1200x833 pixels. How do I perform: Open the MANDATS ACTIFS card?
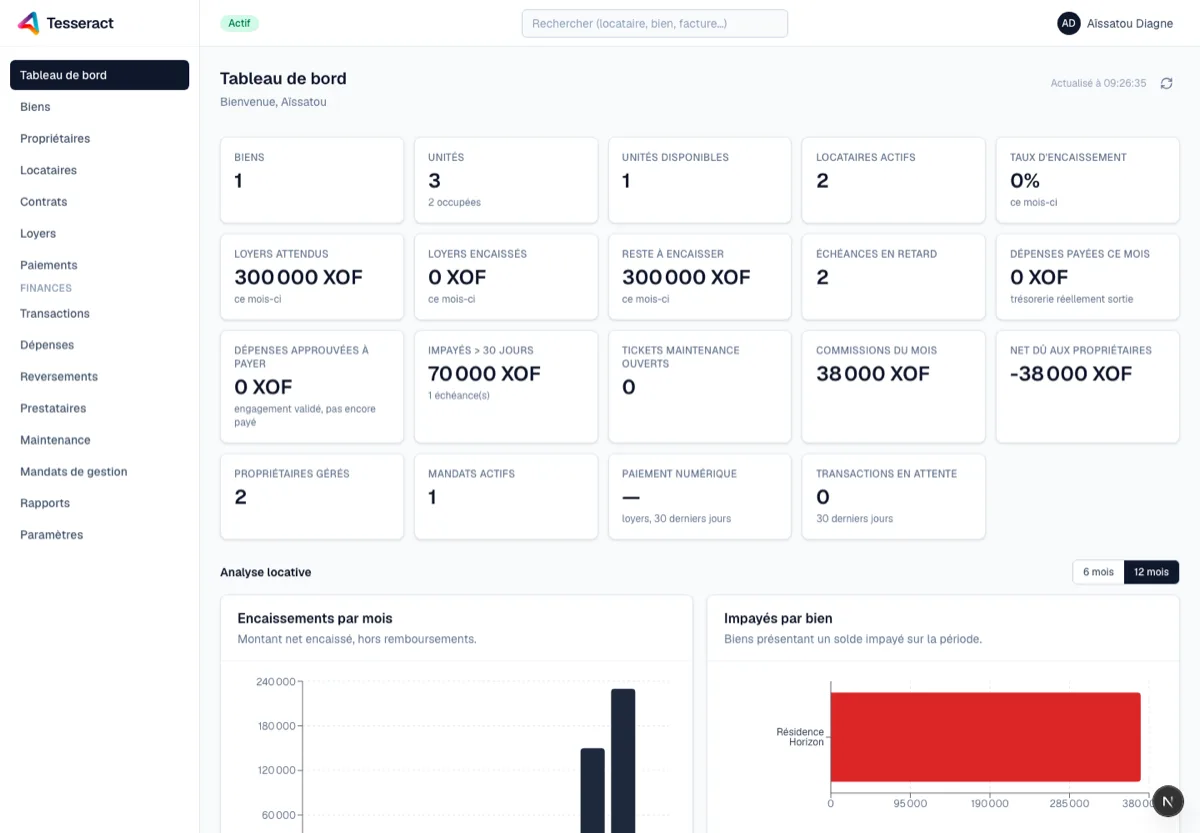(x=506, y=497)
